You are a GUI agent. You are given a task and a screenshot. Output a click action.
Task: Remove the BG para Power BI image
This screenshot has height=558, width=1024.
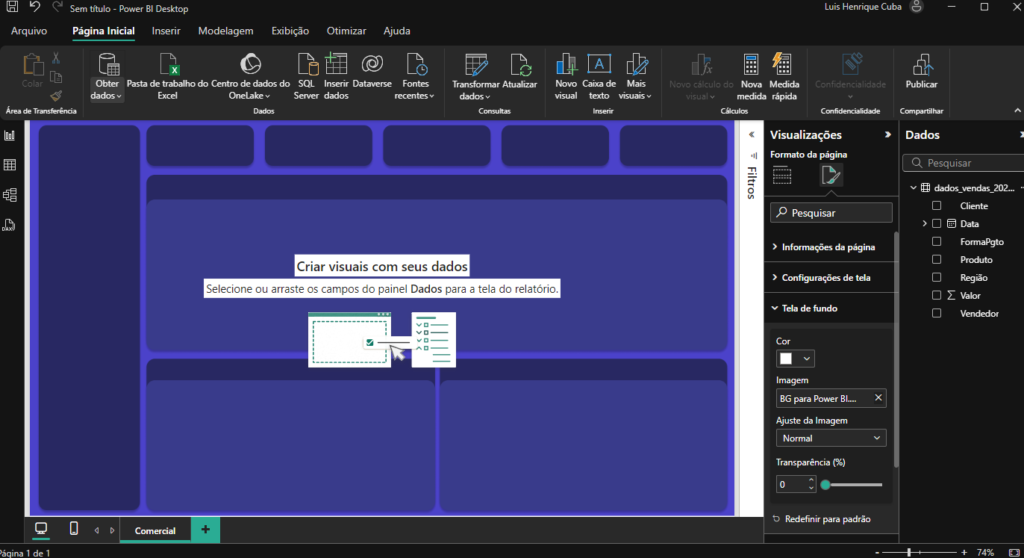pyautogui.click(x=878, y=397)
